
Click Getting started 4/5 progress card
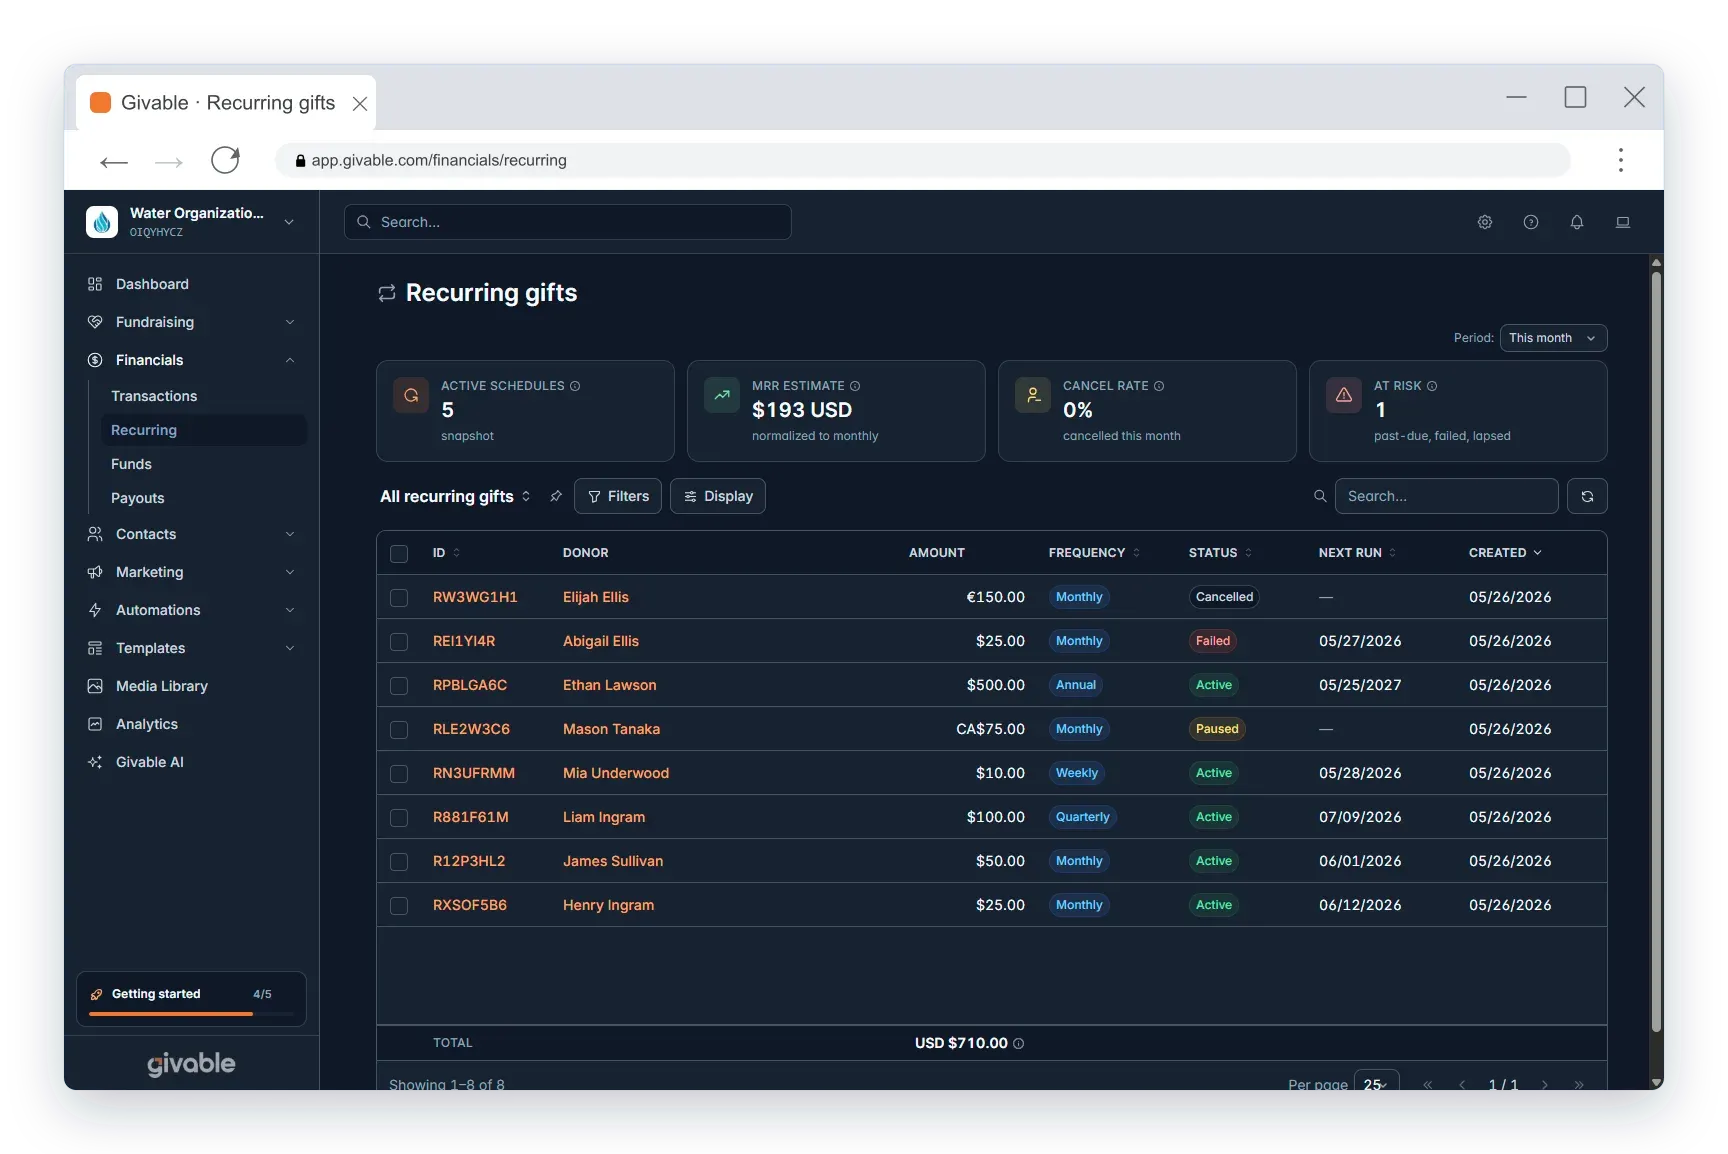point(191,999)
